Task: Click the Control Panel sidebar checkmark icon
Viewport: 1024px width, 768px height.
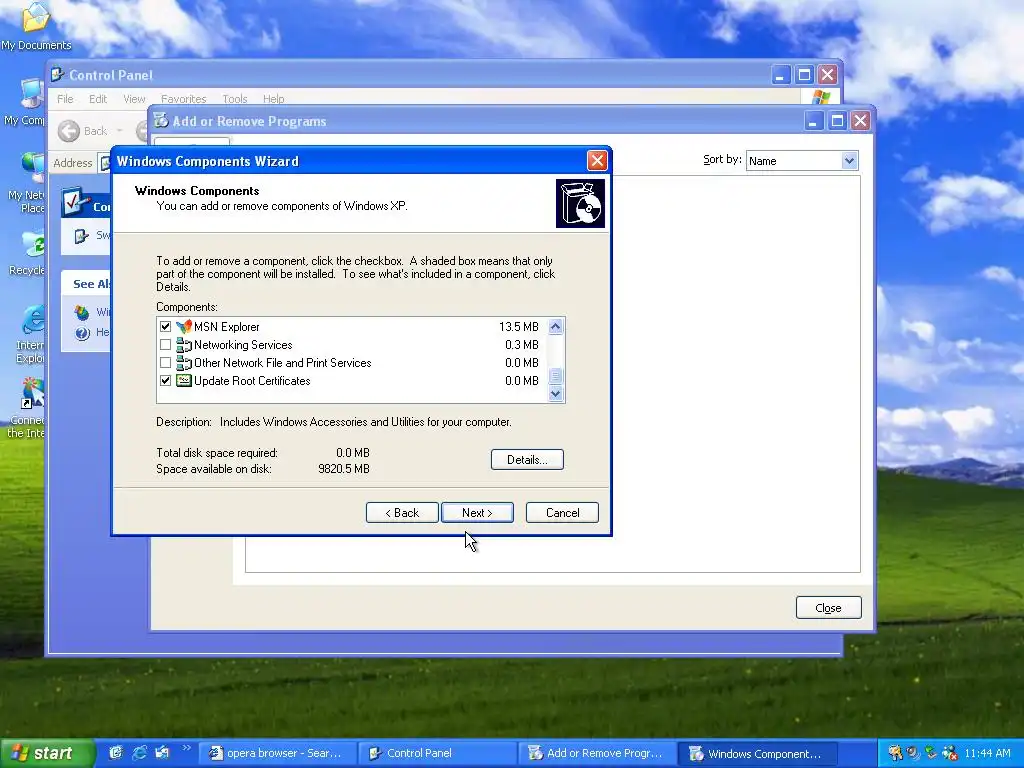Action: (76, 201)
